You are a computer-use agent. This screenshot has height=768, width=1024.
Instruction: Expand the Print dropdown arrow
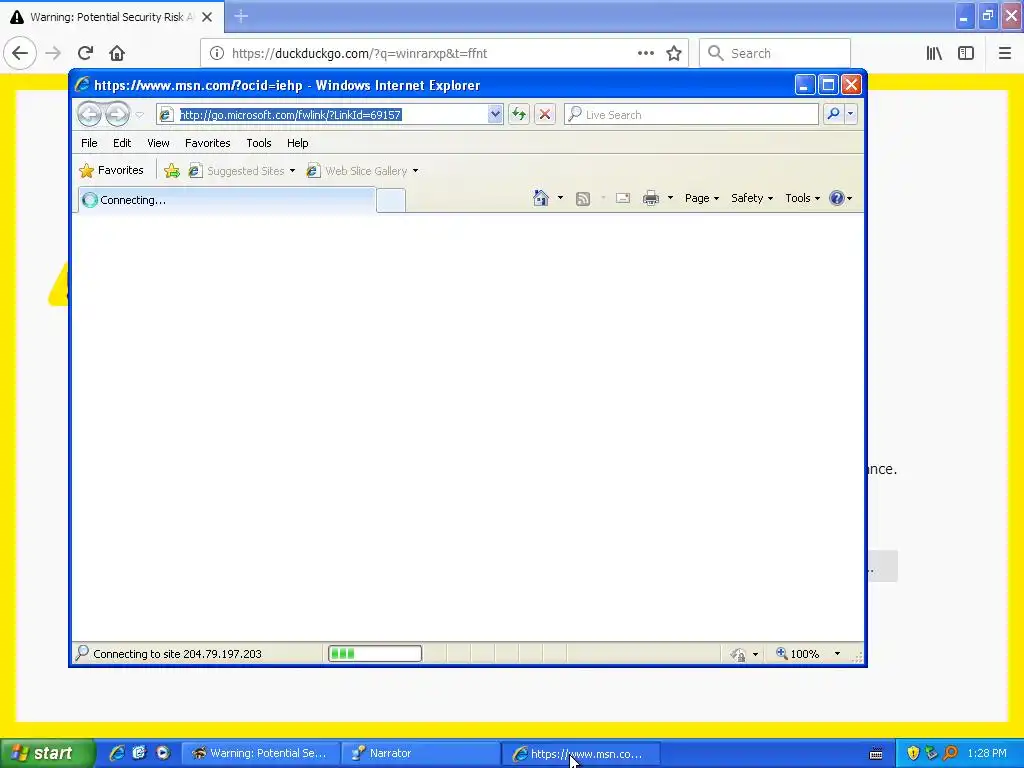click(x=670, y=198)
